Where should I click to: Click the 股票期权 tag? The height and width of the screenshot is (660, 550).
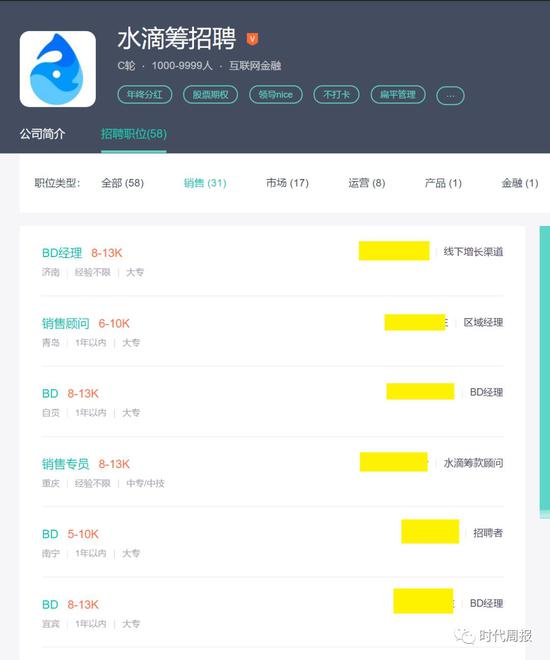click(x=210, y=95)
